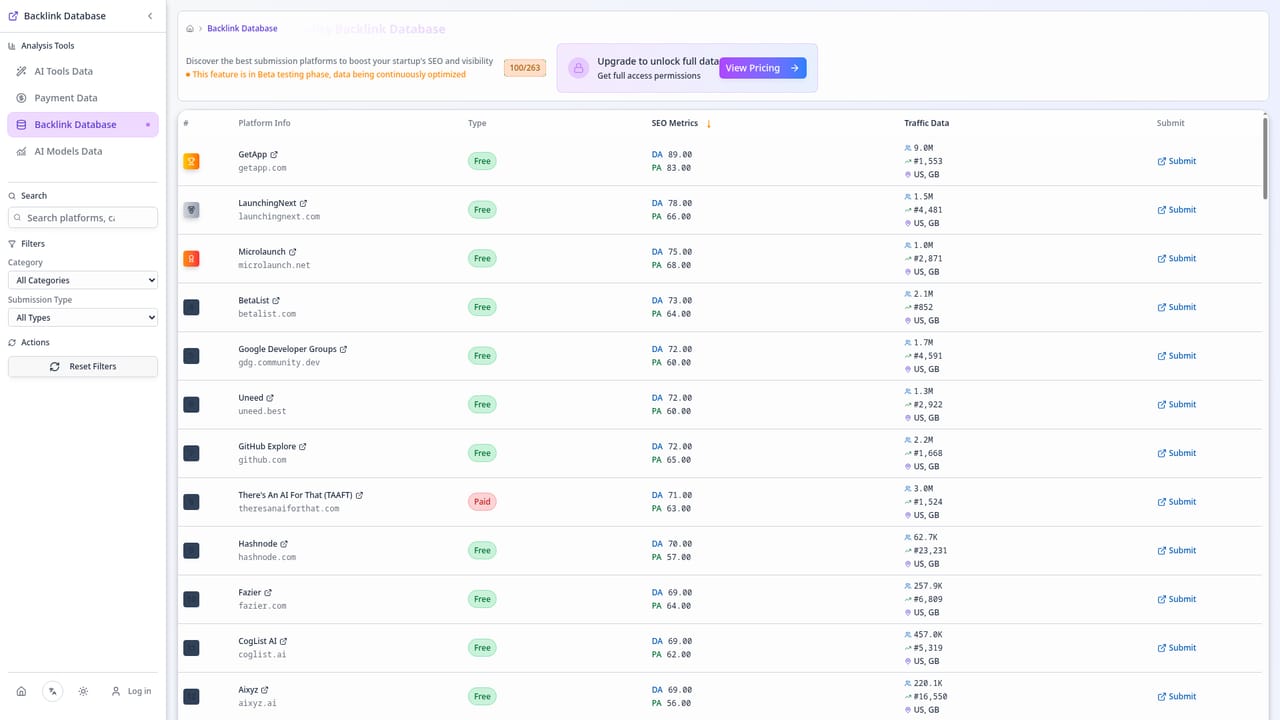This screenshot has height=720, width=1280.
Task: Sort by SEO Metrics column header
Action: pyautogui.click(x=681, y=123)
